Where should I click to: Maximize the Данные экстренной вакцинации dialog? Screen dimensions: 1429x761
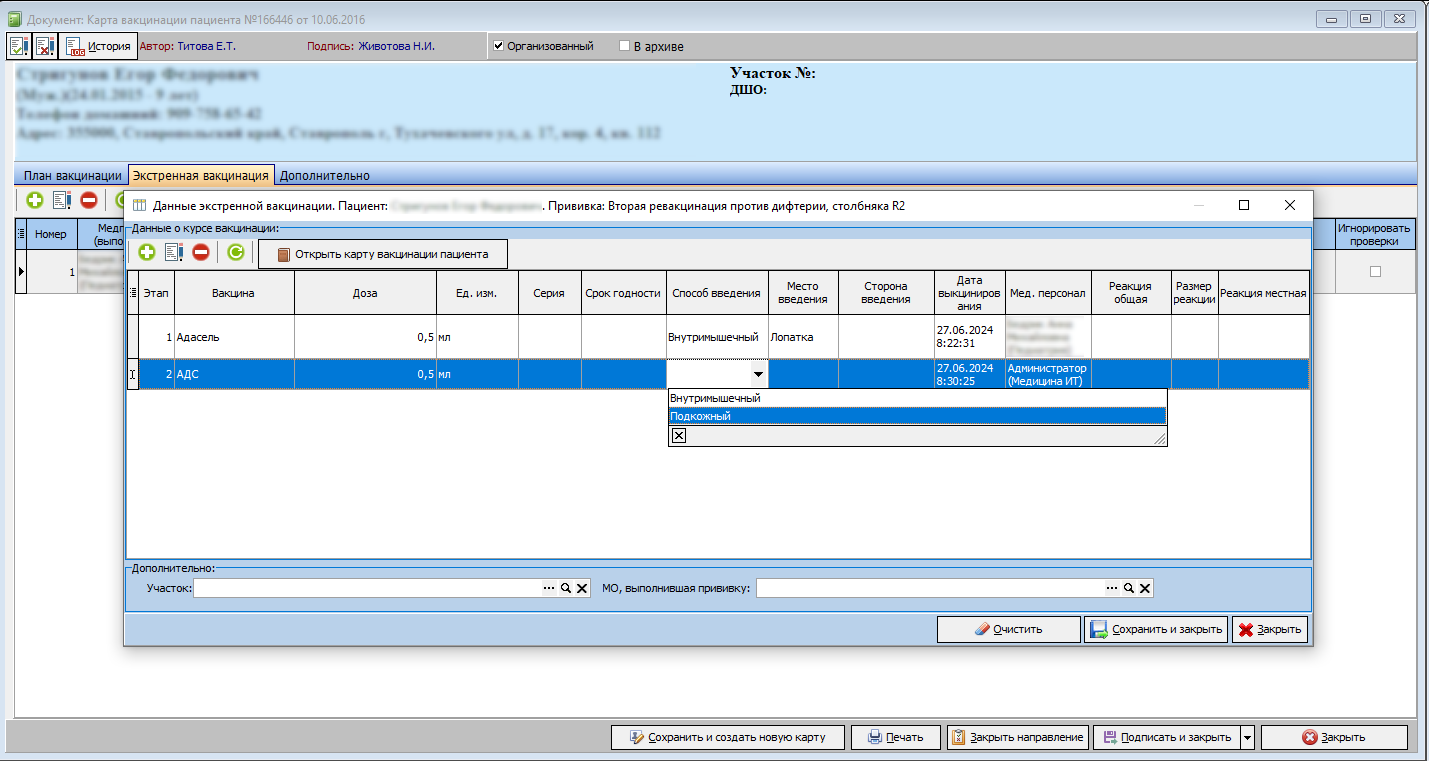point(1244,205)
